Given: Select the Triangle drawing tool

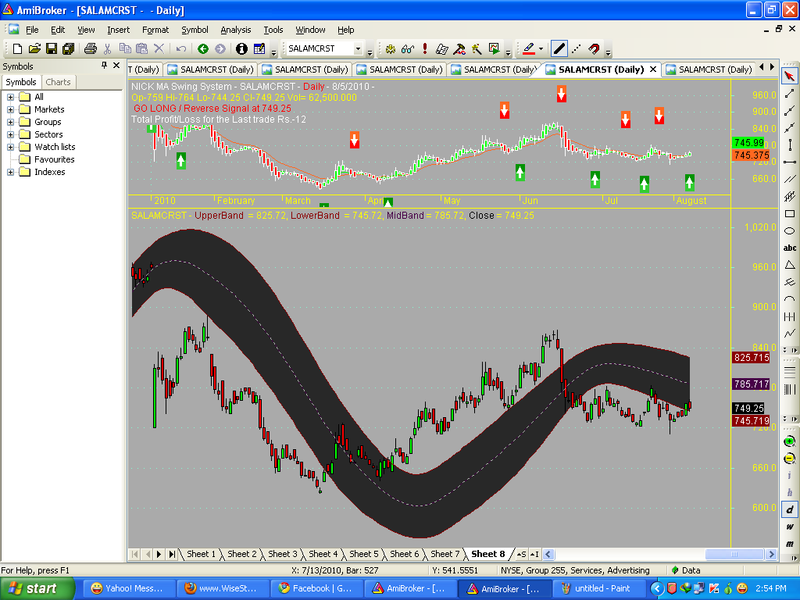Looking at the screenshot, I should 790,265.
